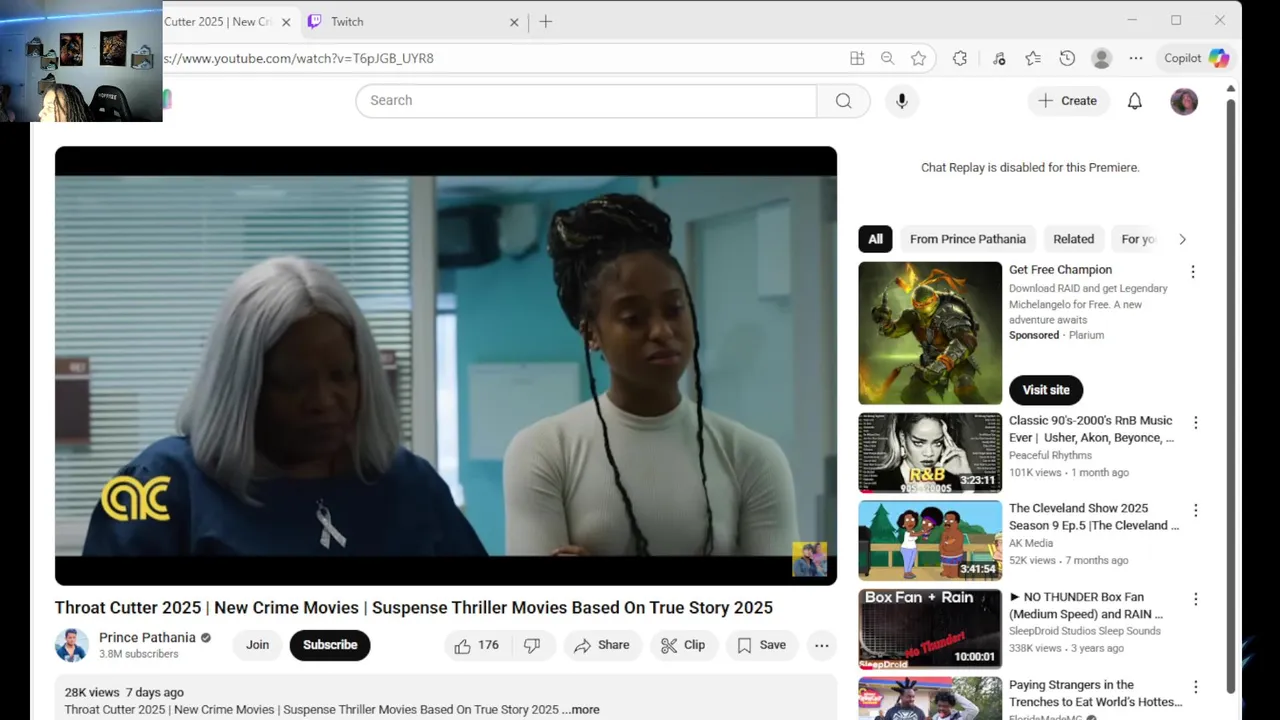Click in the YouTube search field
Viewport: 1280px width, 720px height.
(x=586, y=100)
